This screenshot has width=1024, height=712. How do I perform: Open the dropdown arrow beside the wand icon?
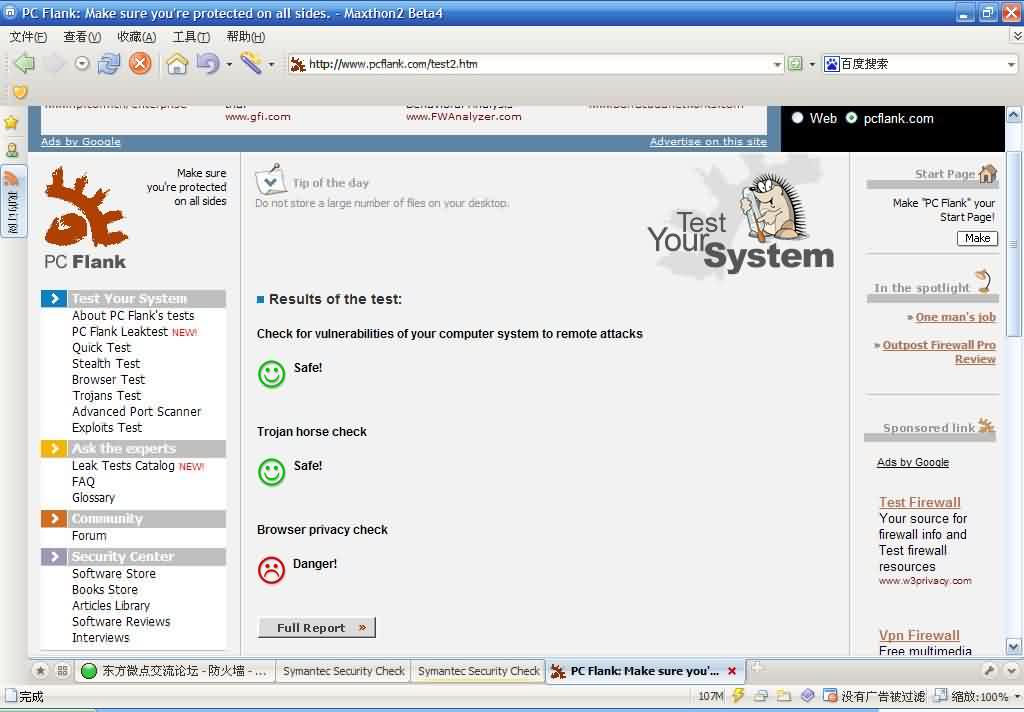(272, 64)
